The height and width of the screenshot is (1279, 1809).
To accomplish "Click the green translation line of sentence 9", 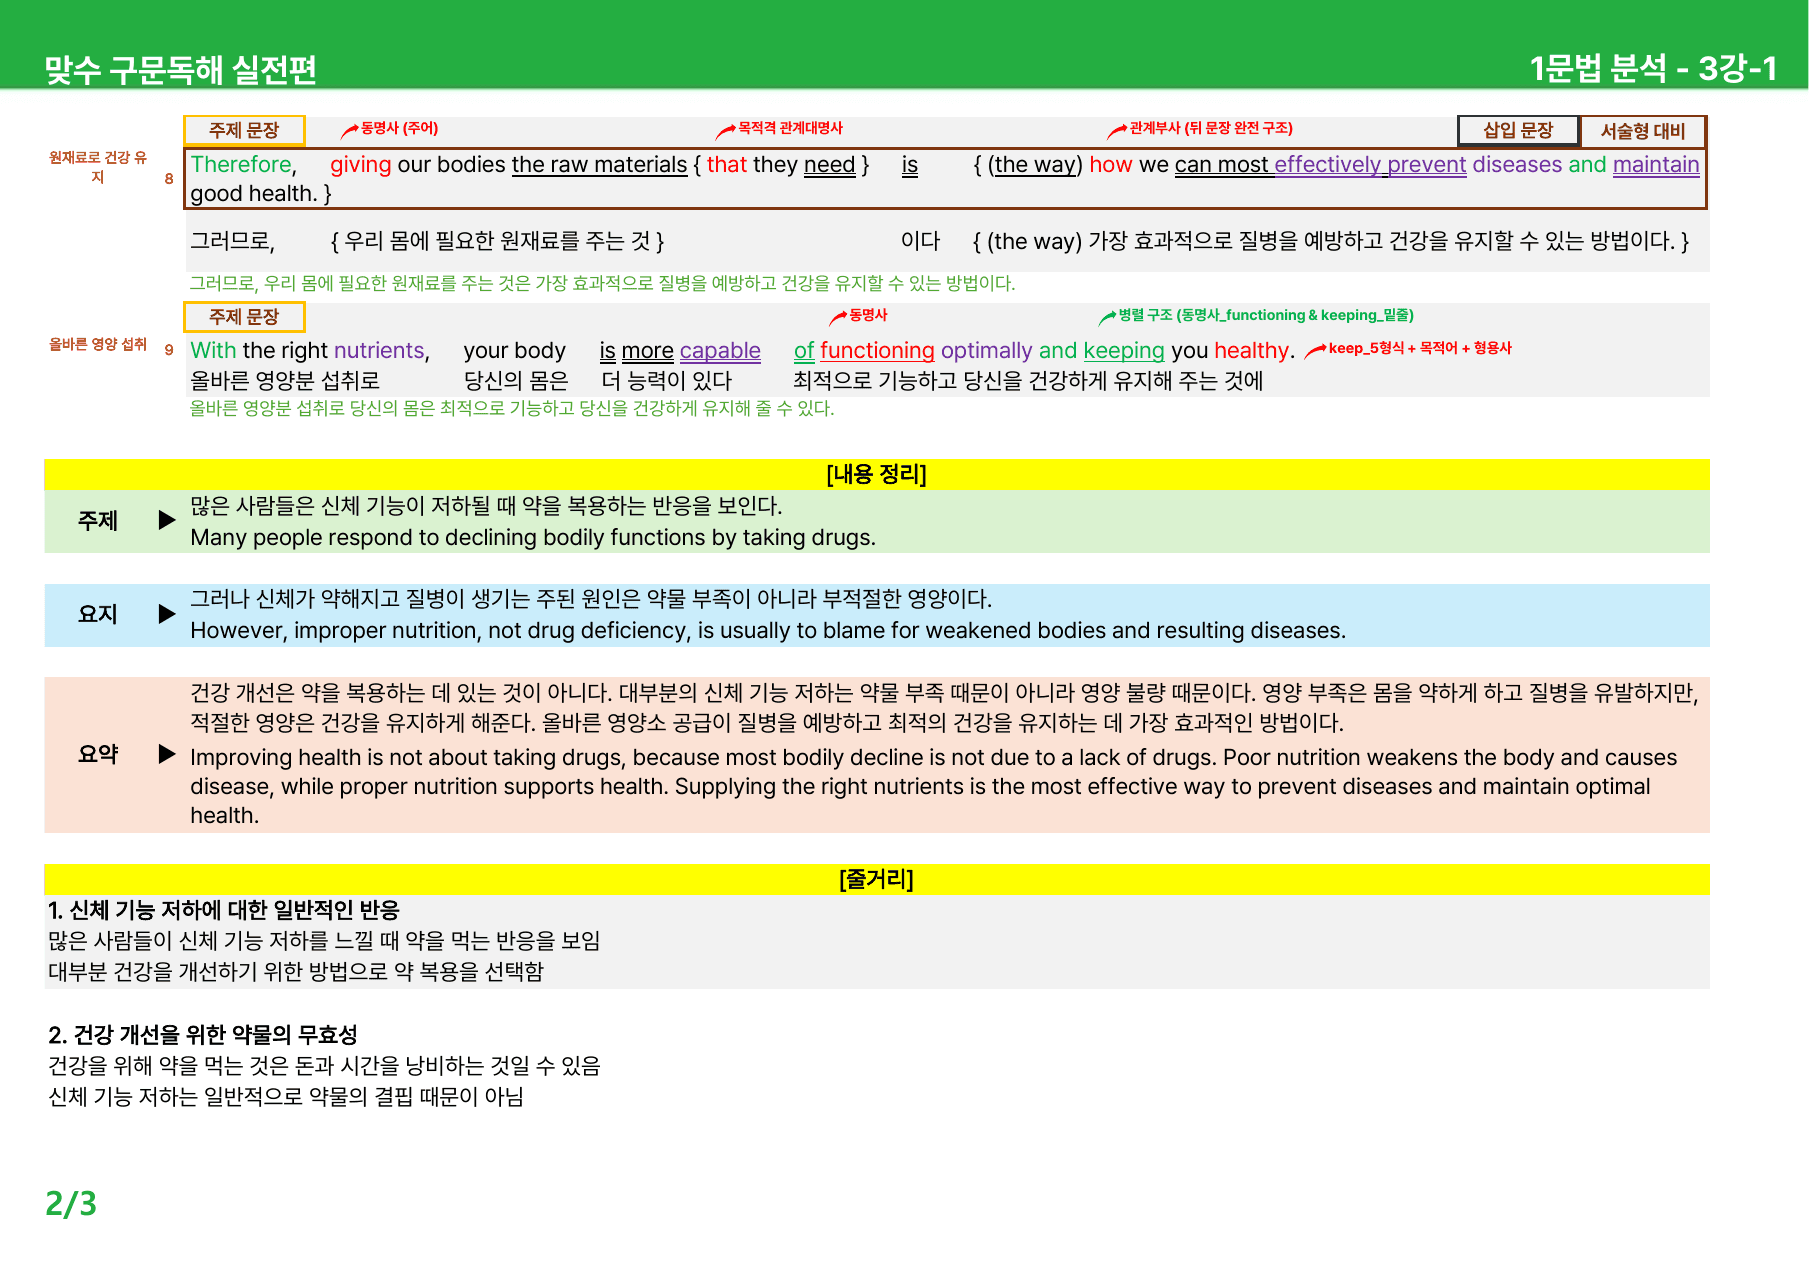I will pos(512,408).
